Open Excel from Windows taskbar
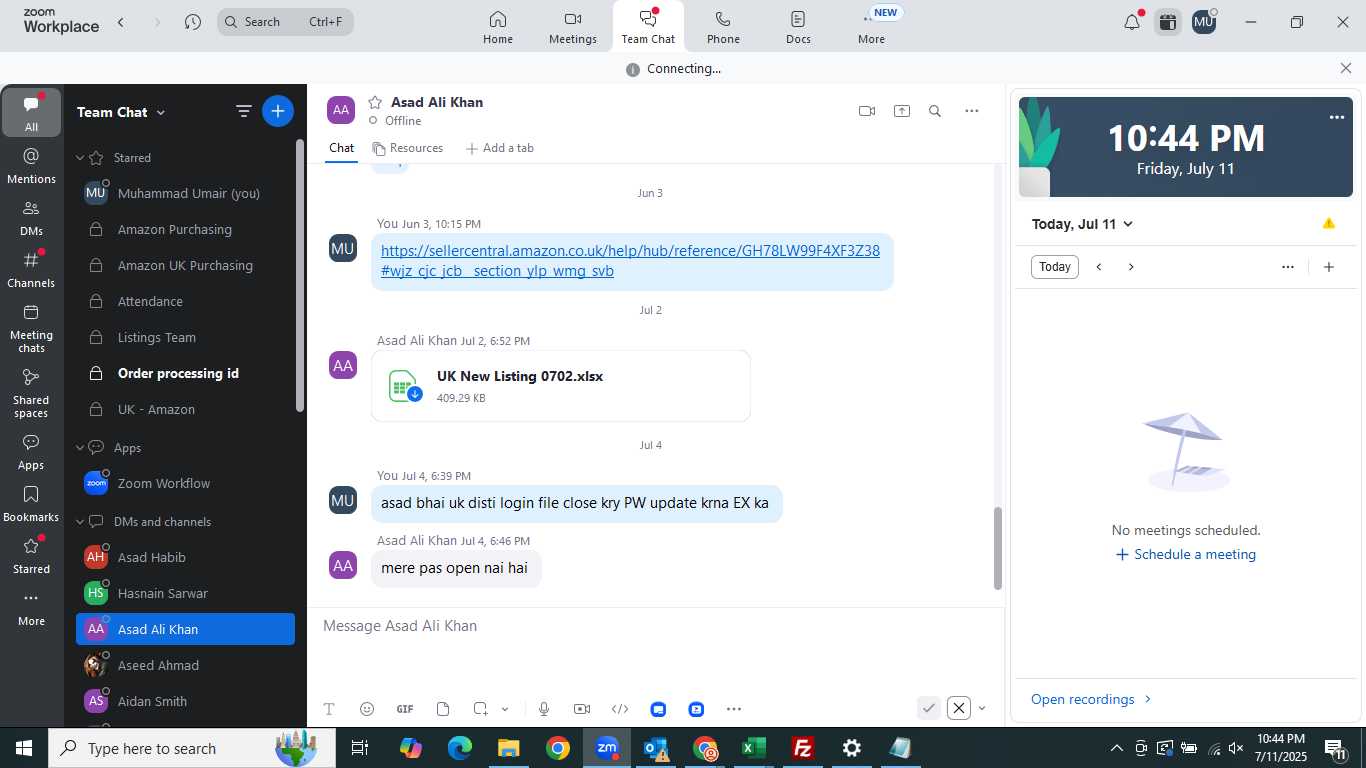Image resolution: width=1366 pixels, height=768 pixels. tap(754, 748)
